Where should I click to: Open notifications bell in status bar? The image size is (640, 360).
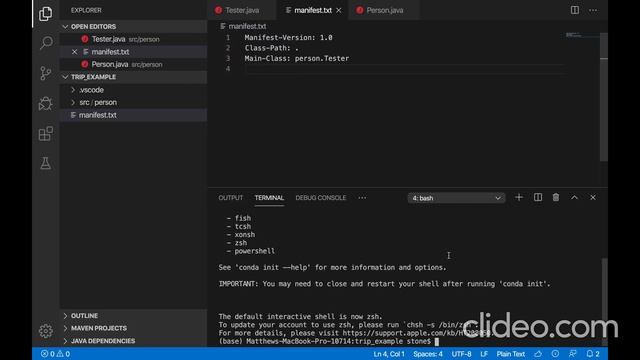pyautogui.click(x=593, y=354)
